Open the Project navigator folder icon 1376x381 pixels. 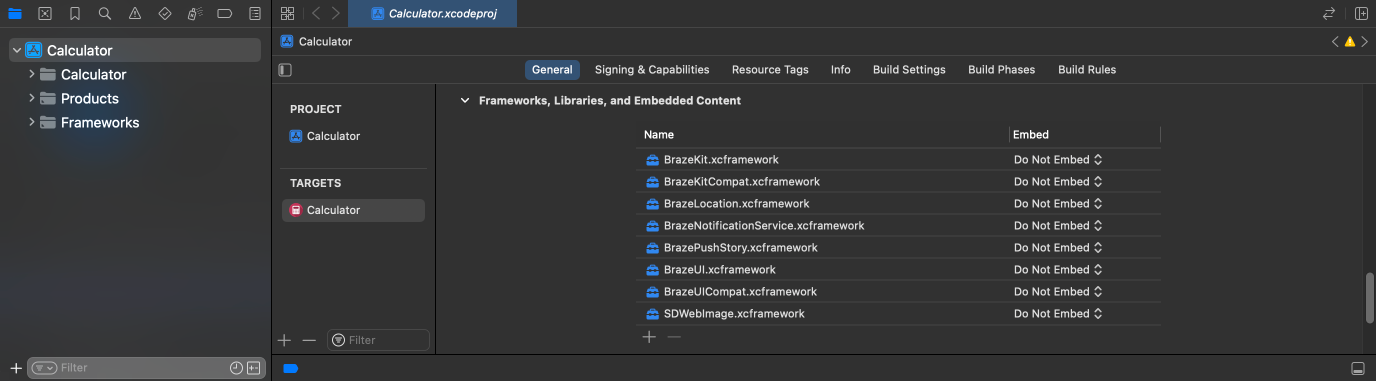15,14
